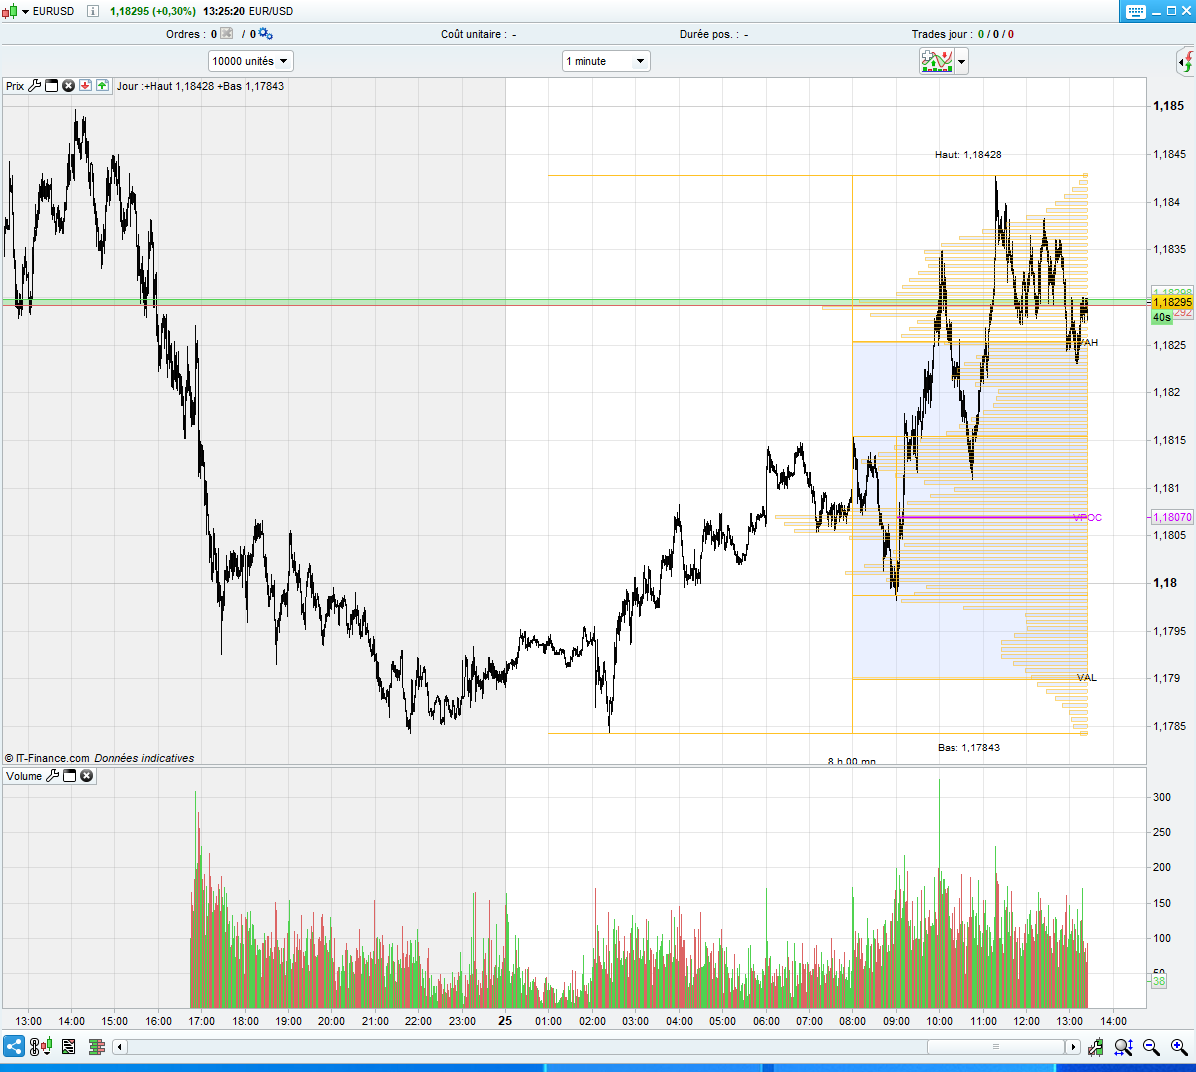Open the candlestick chart style icon
Viewport: 1196px width, 1072px height.
coord(9,11)
